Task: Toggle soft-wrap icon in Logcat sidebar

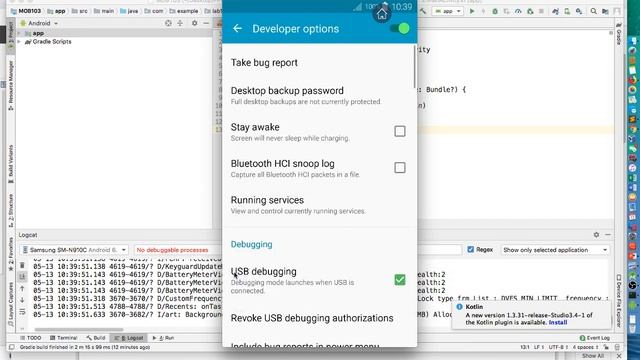Action: 22,312
